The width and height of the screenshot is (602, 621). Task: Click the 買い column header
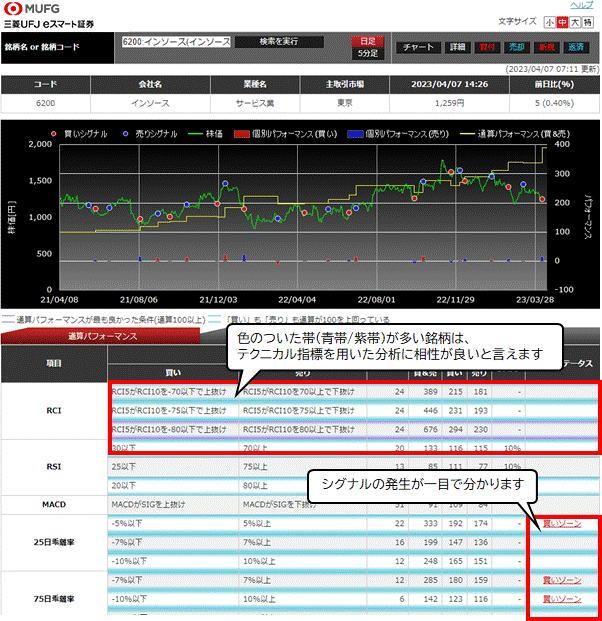pyautogui.click(x=173, y=373)
